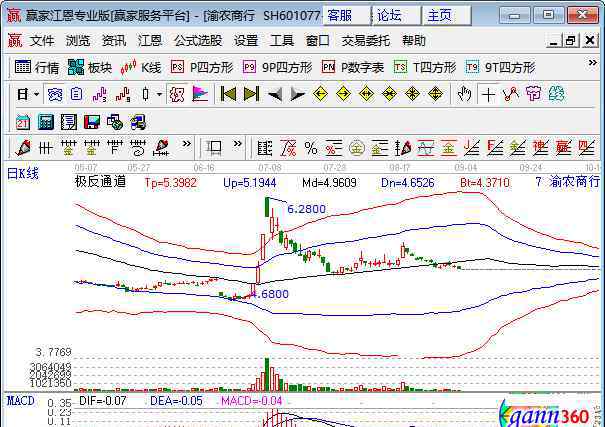Click the pencil with ruler tool
Image resolution: width=605 pixels, height=427 pixels.
(161, 148)
